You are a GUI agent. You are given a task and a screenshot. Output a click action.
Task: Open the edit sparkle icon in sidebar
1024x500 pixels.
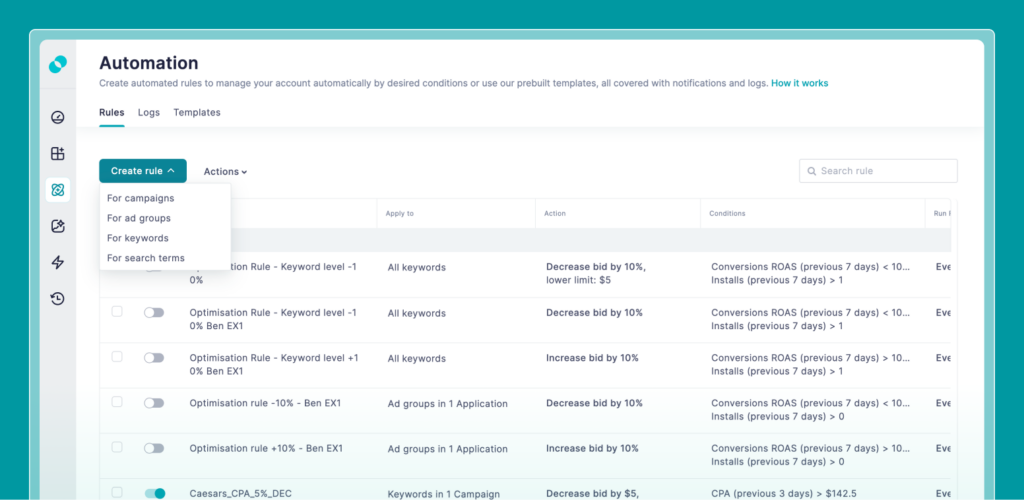[x=57, y=227]
